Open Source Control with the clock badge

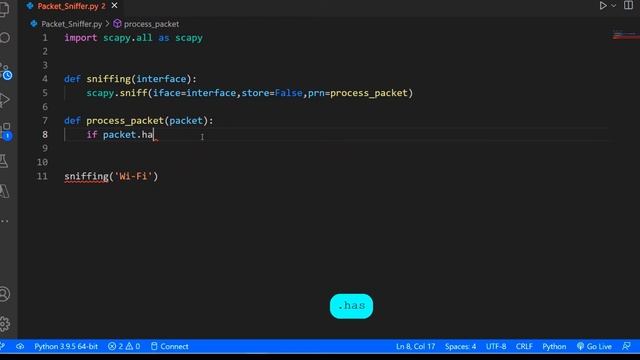point(6,71)
